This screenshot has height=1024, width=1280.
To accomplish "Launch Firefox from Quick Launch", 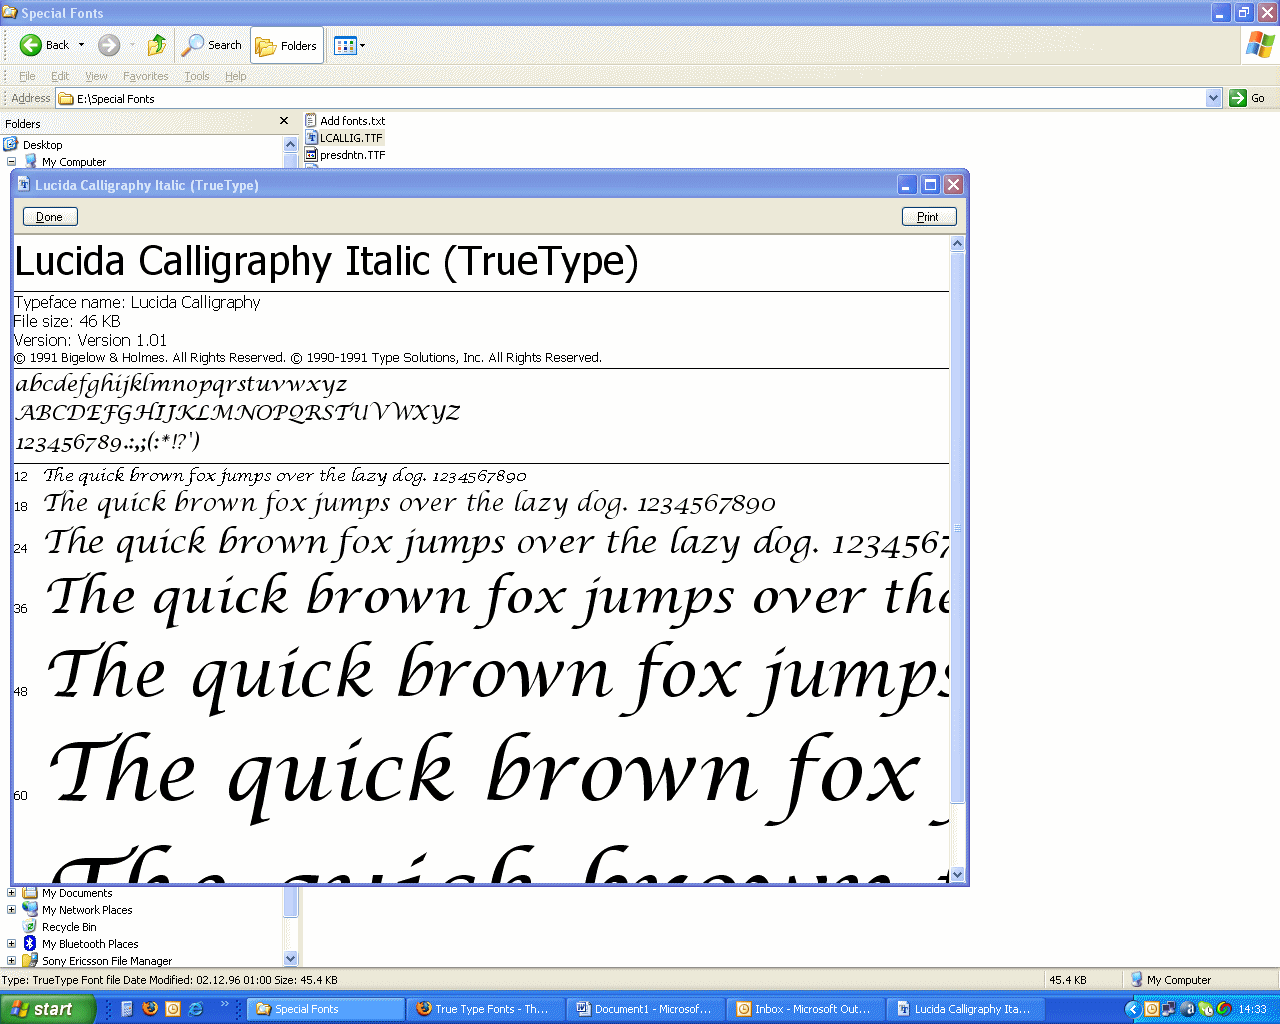I will [x=150, y=1009].
